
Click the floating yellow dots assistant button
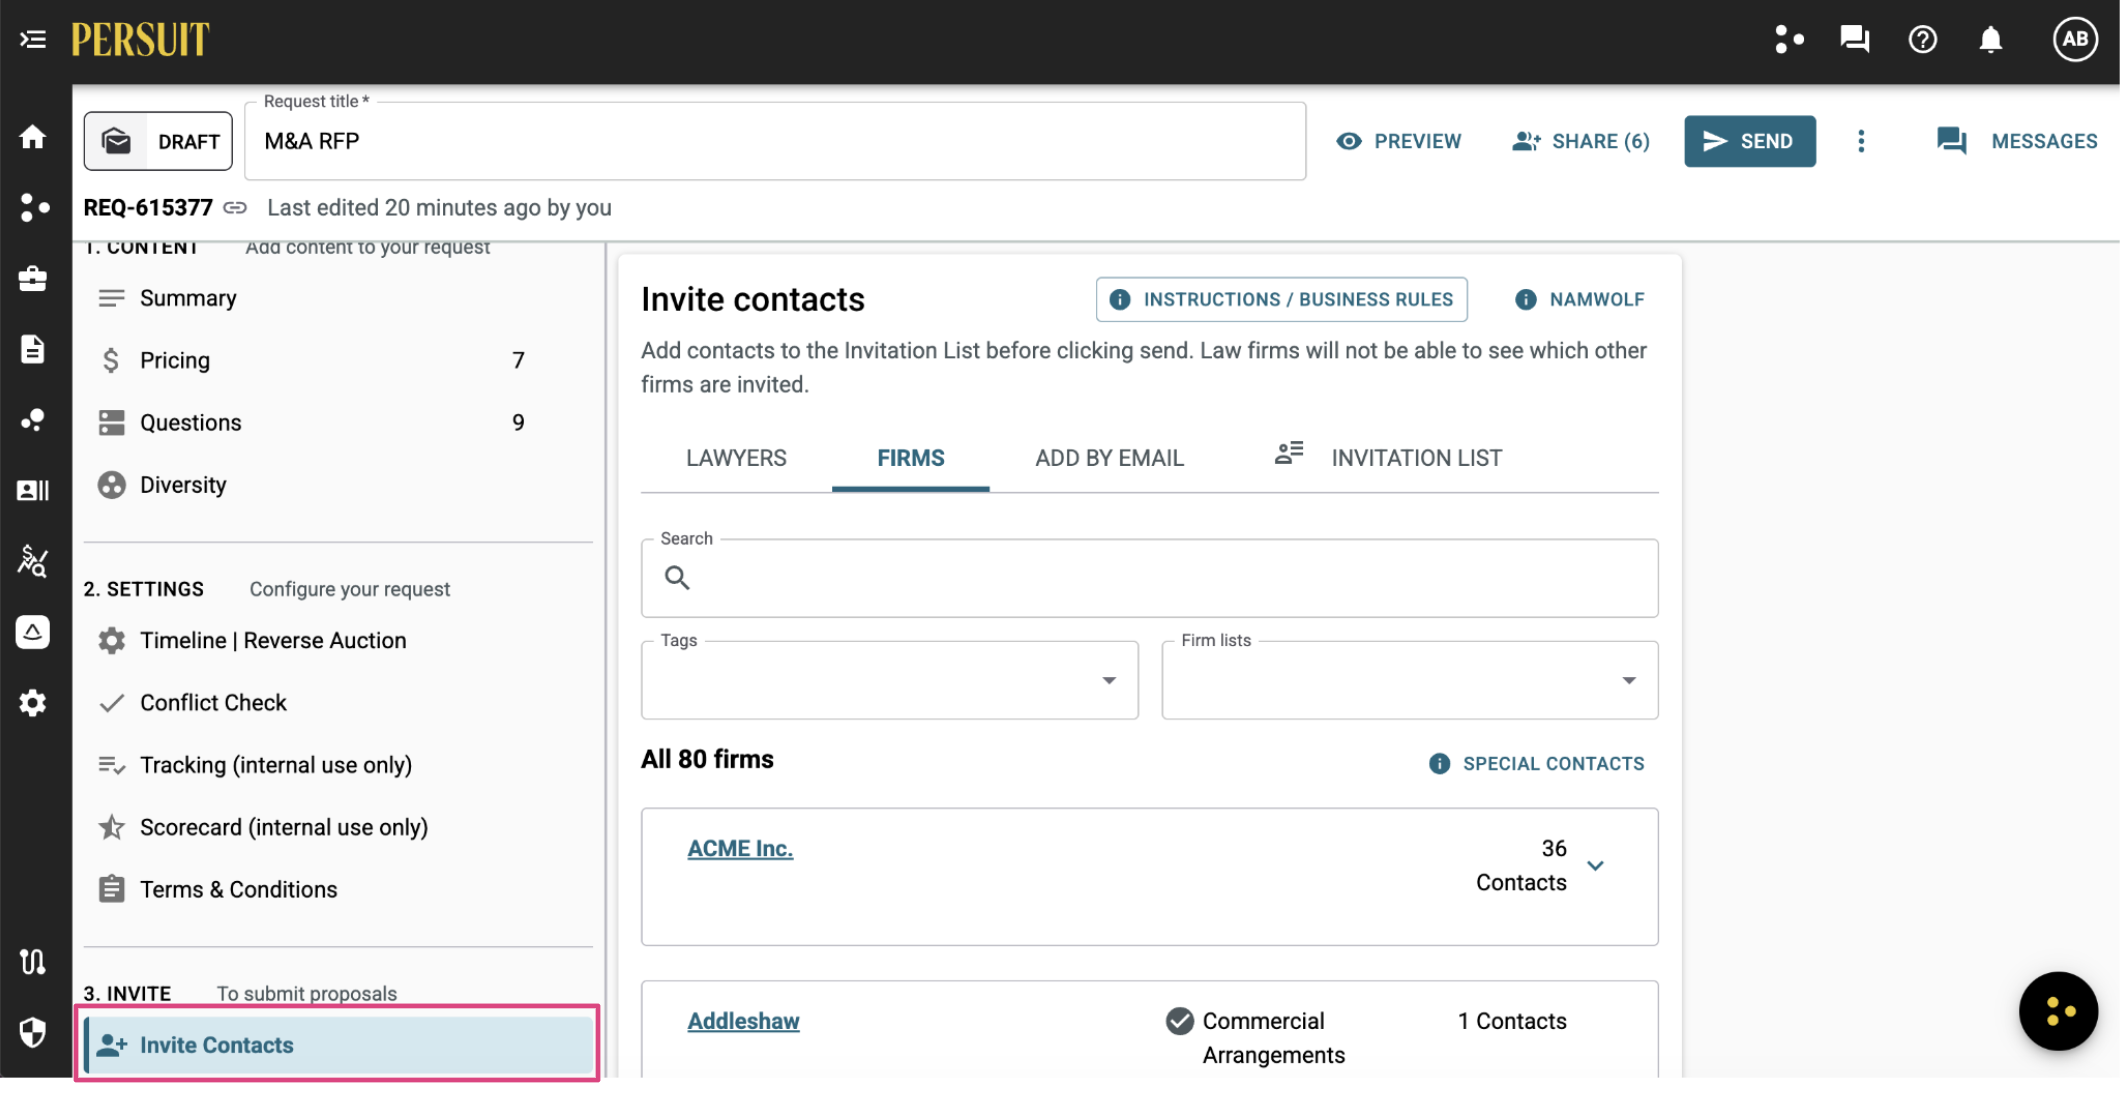2058,1011
